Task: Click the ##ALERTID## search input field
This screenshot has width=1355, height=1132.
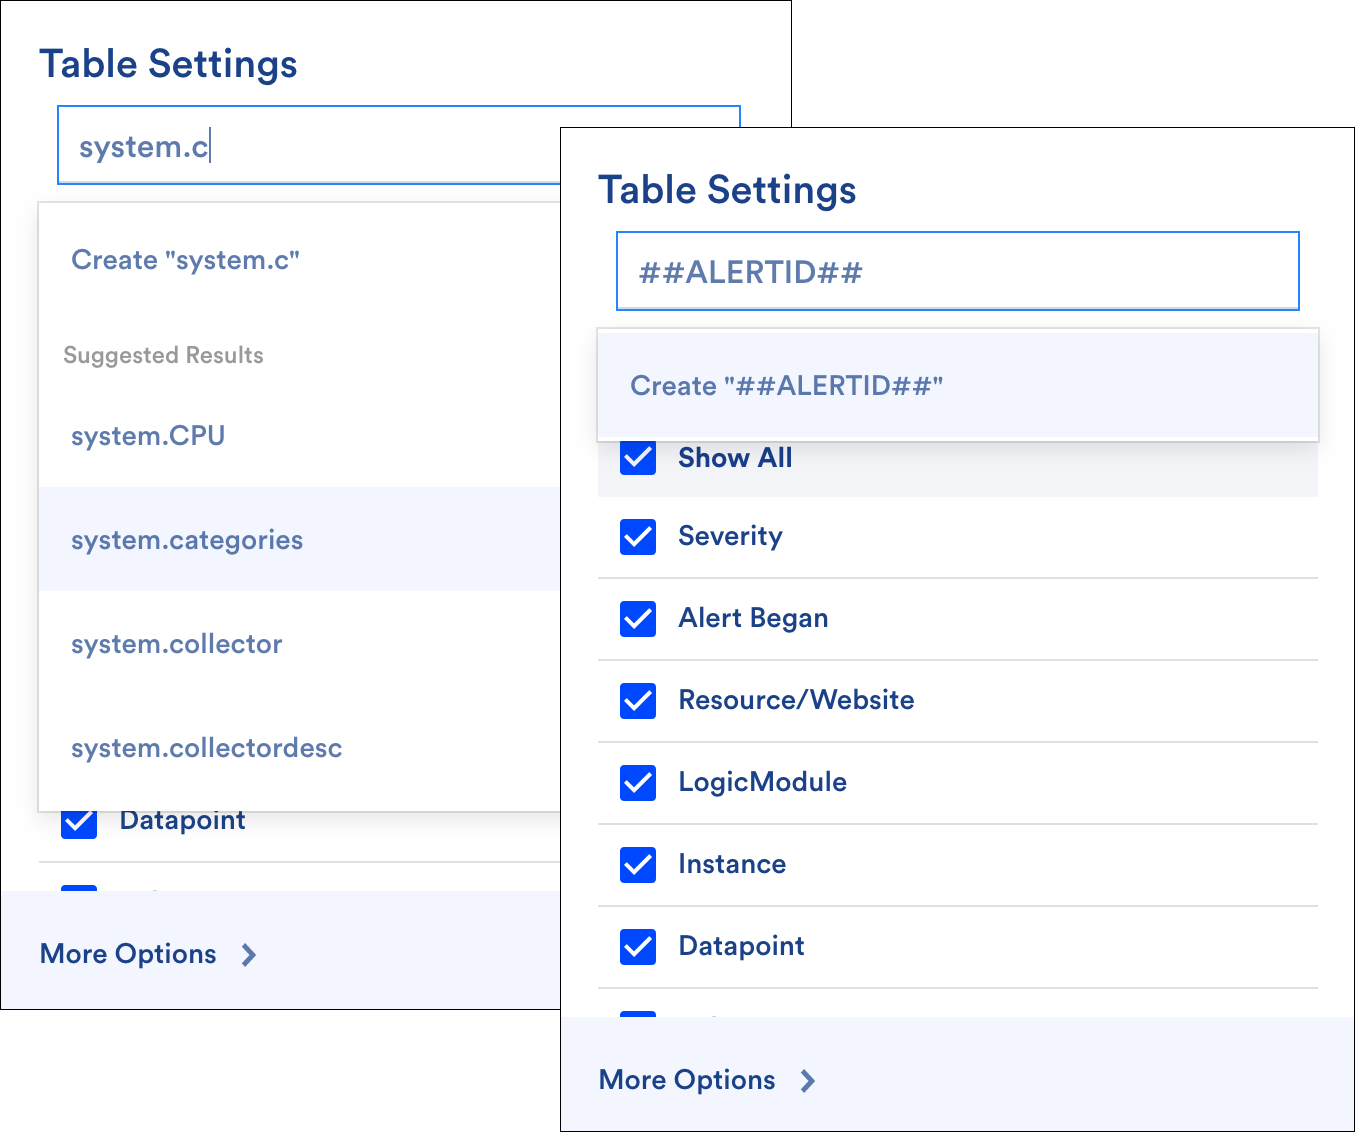Action: click(956, 271)
